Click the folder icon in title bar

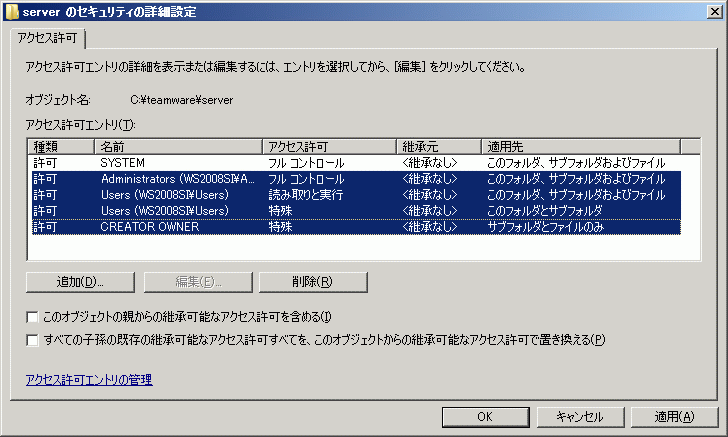click(12, 12)
